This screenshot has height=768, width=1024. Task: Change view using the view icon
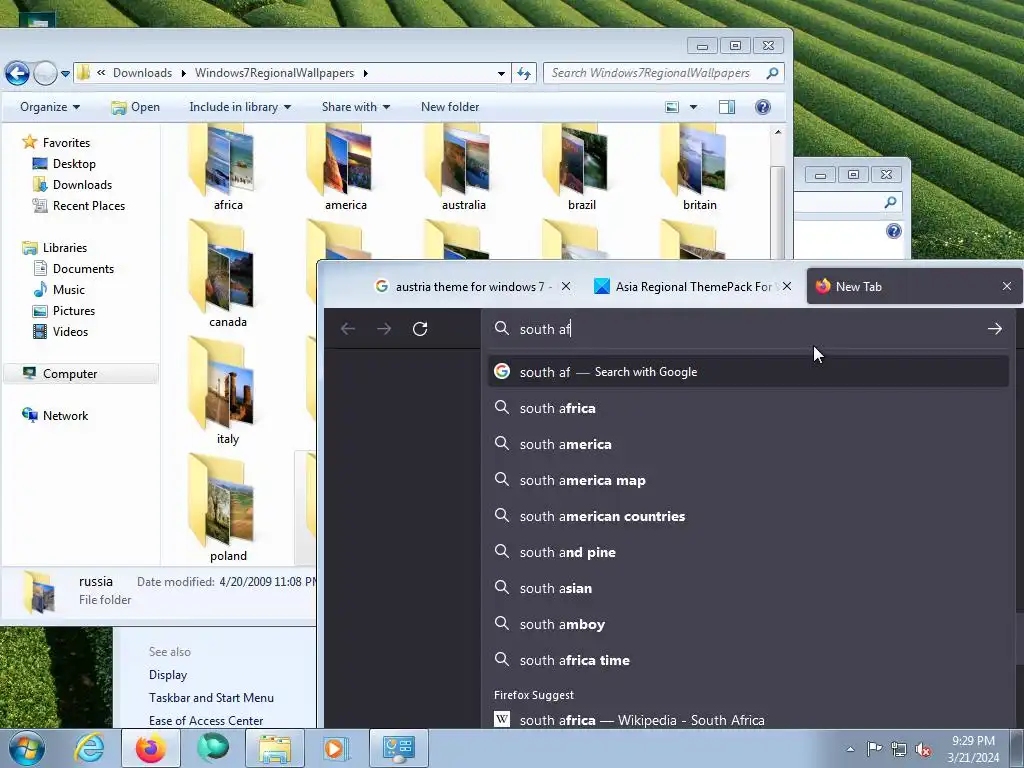tap(672, 107)
